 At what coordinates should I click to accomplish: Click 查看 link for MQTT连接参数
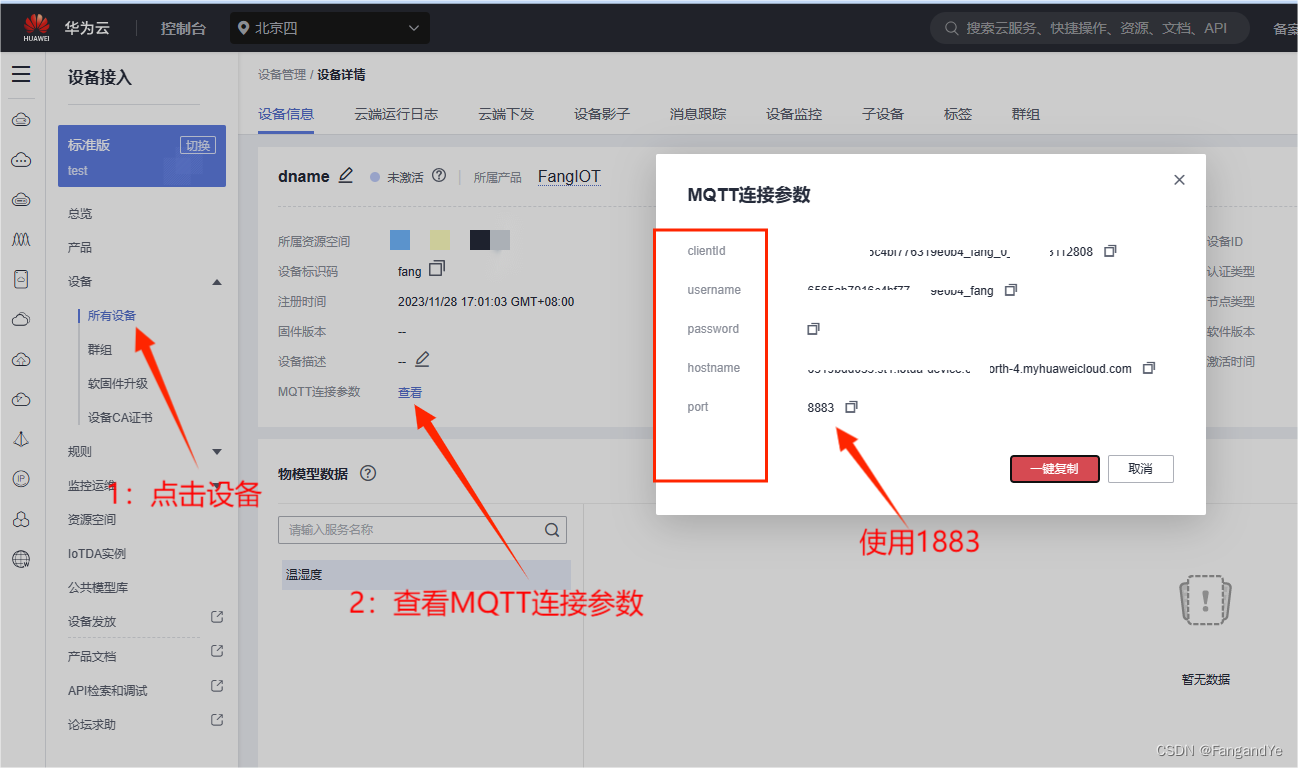tap(410, 392)
